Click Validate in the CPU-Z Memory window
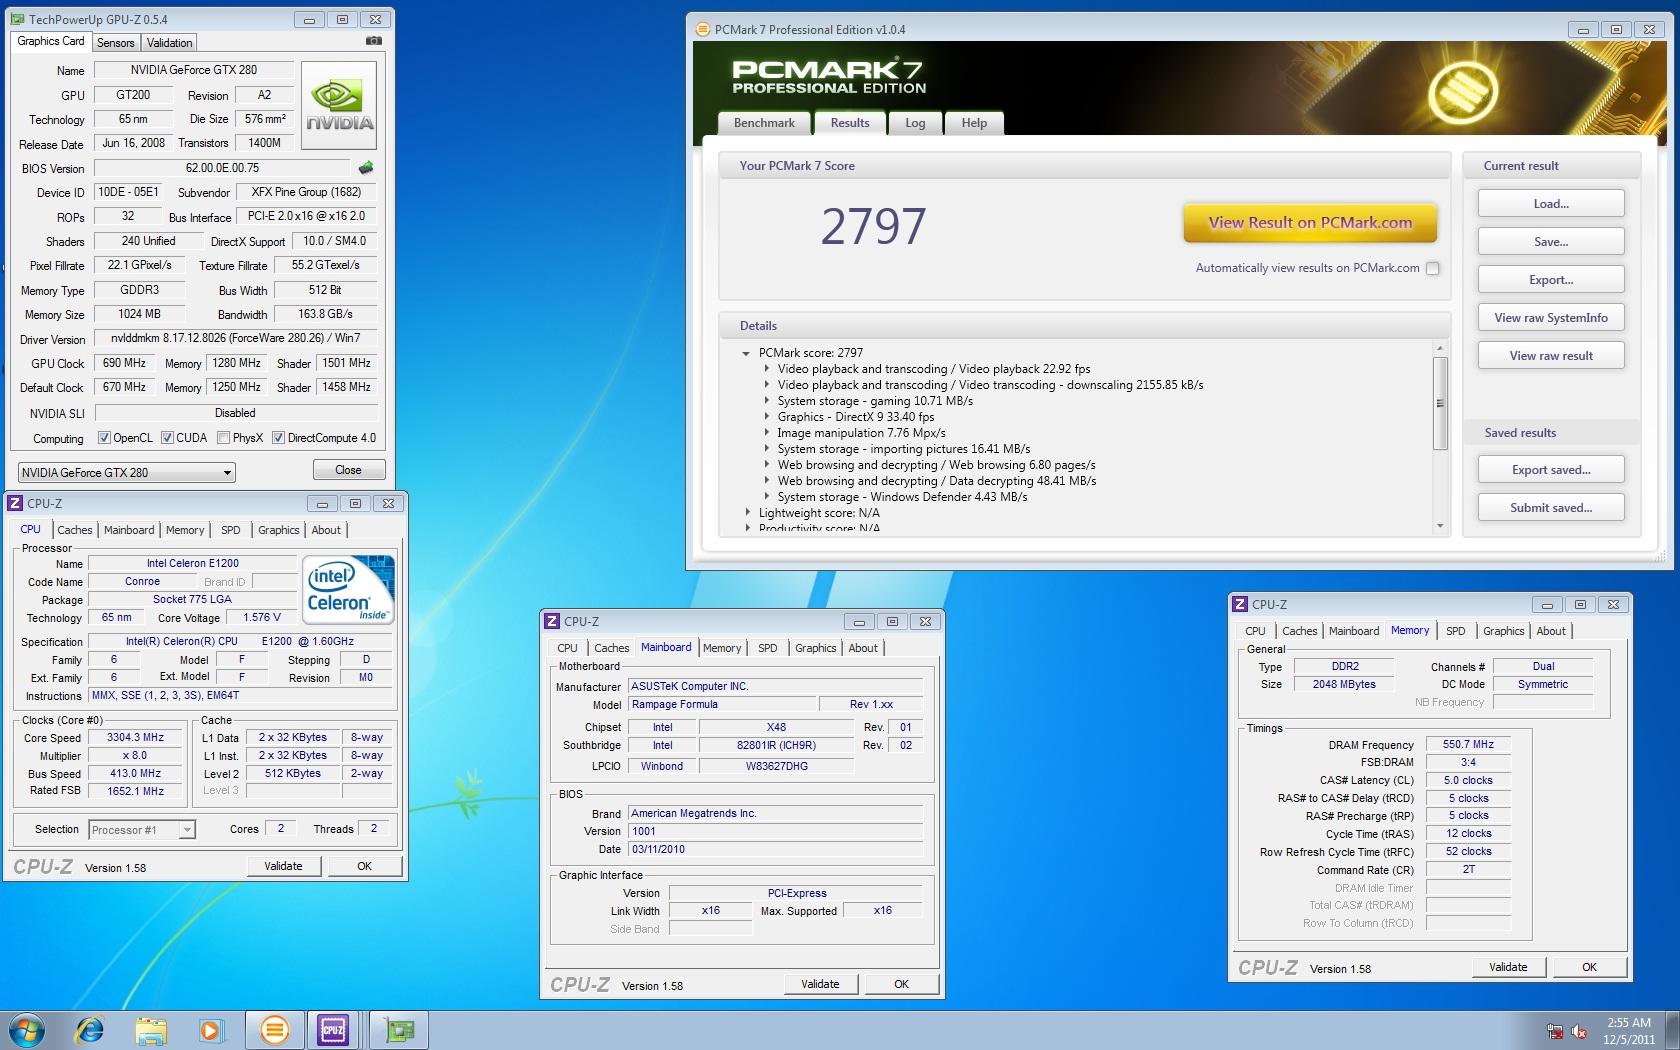Screen dimensions: 1680x1050 pyautogui.click(x=1508, y=967)
